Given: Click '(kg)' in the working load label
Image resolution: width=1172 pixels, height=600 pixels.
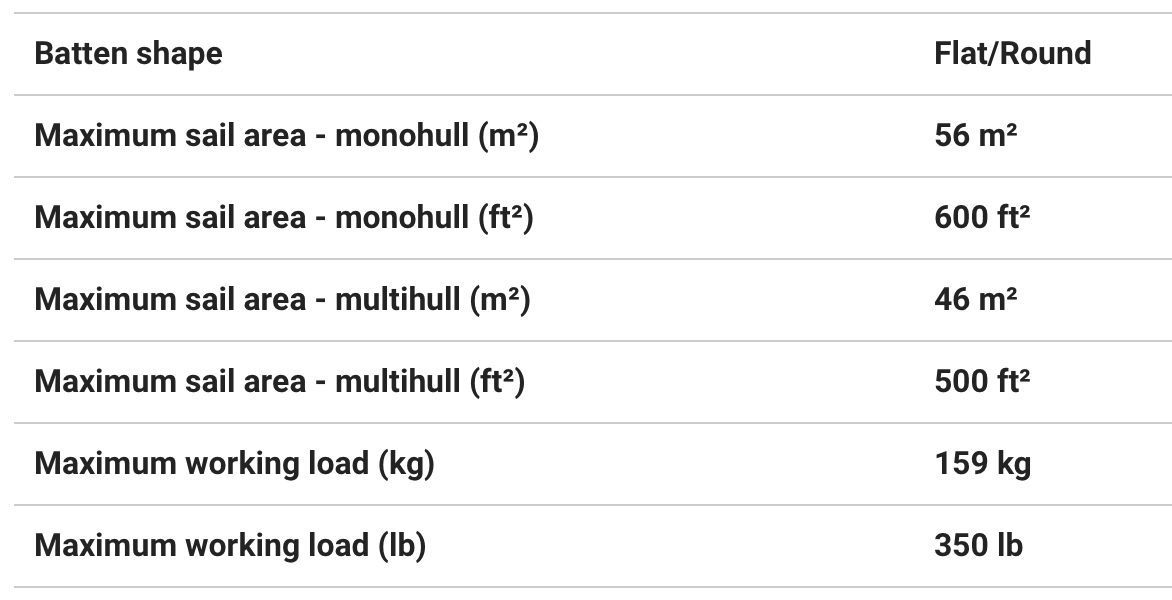Looking at the screenshot, I should tap(406, 464).
